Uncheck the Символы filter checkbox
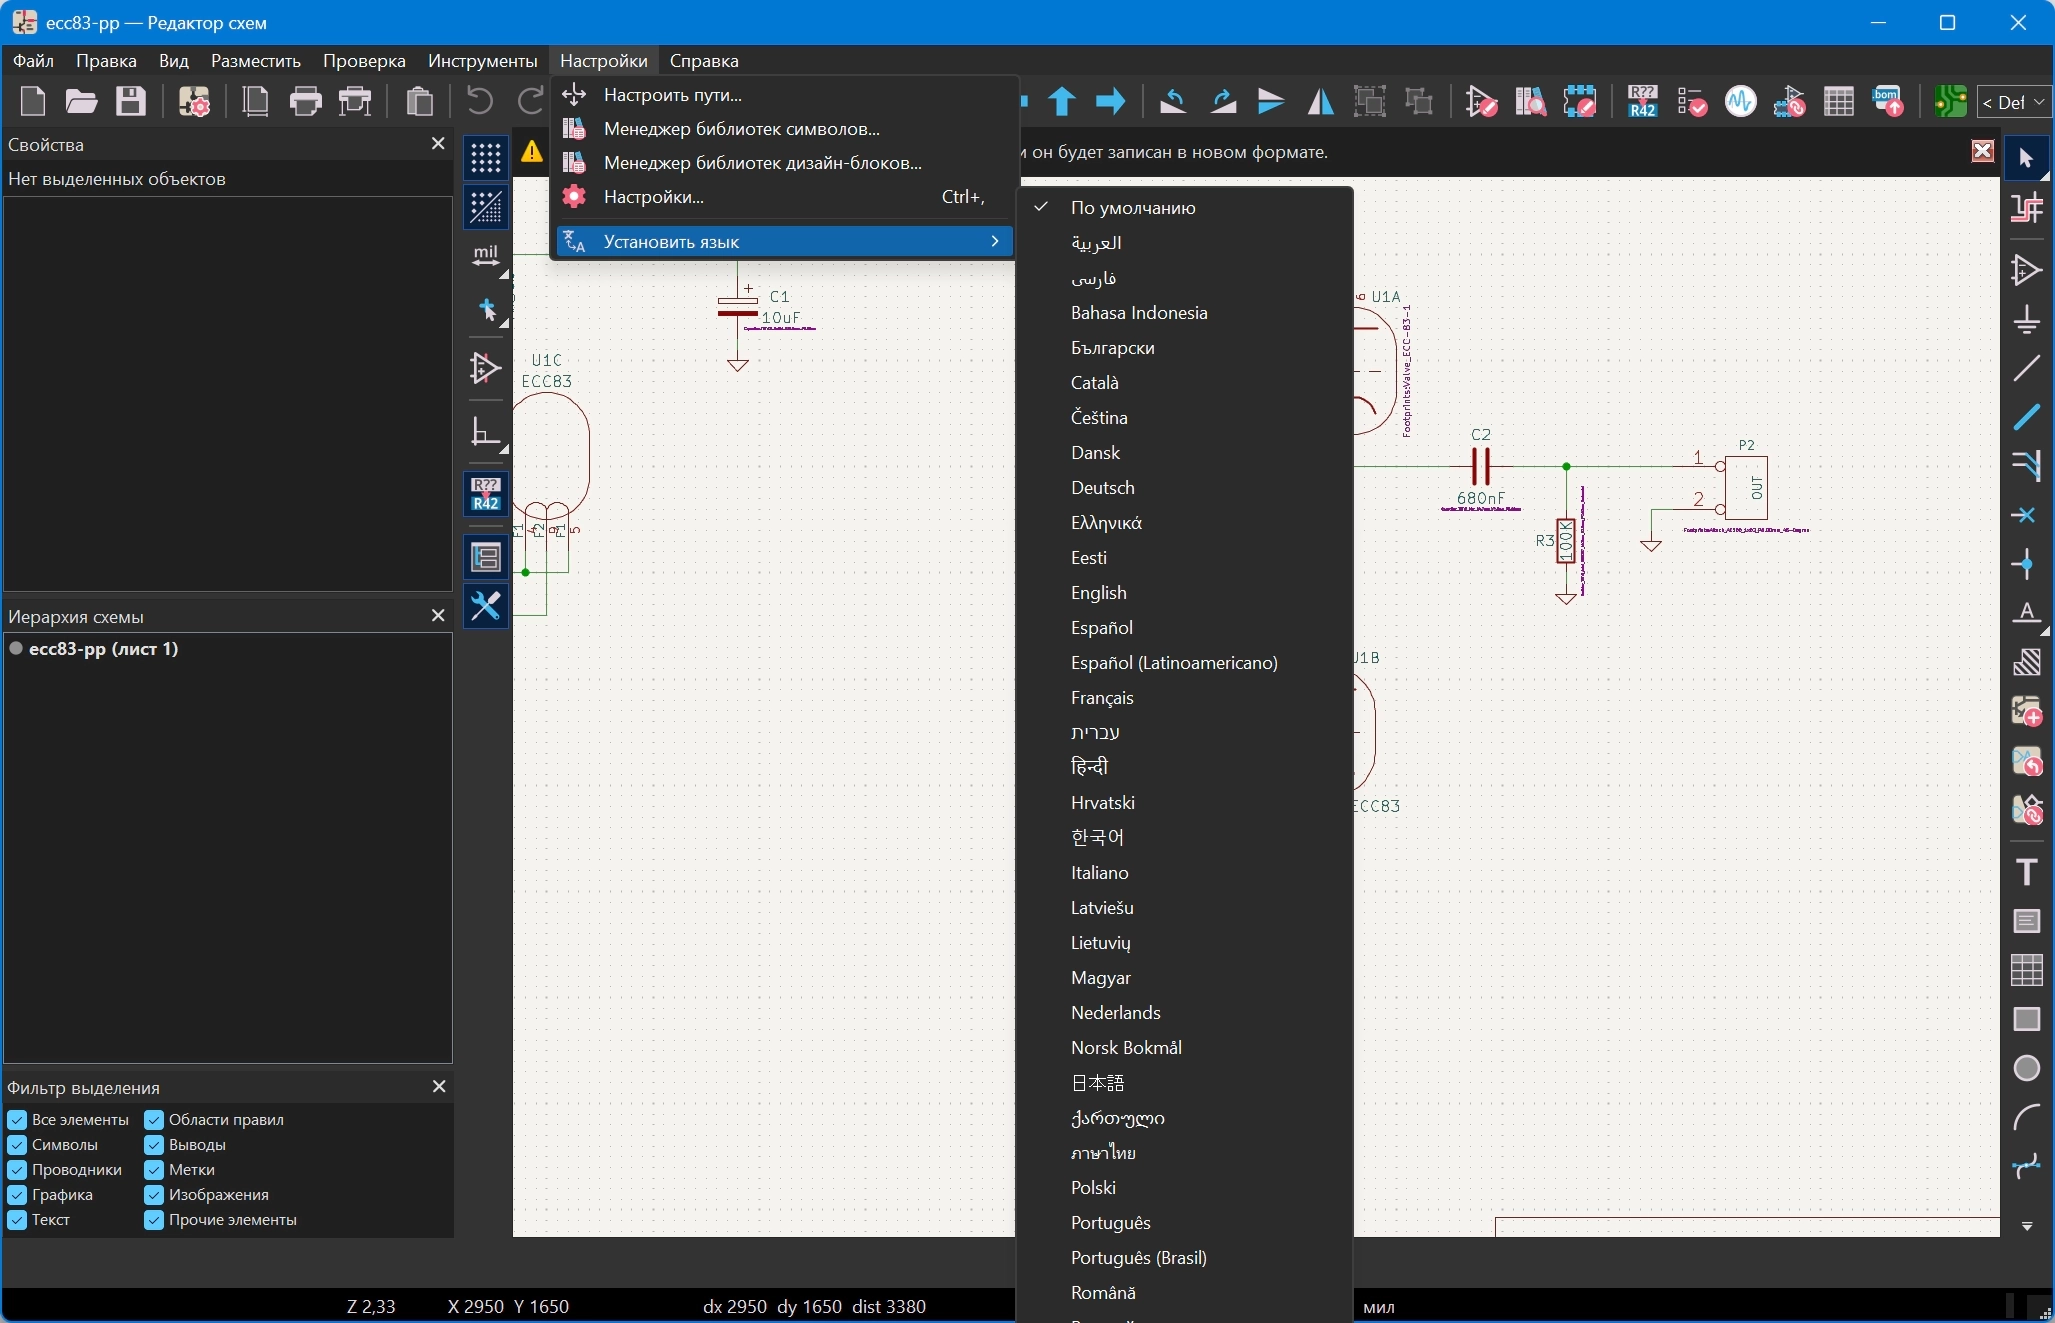The image size is (2055, 1323). (x=17, y=1145)
